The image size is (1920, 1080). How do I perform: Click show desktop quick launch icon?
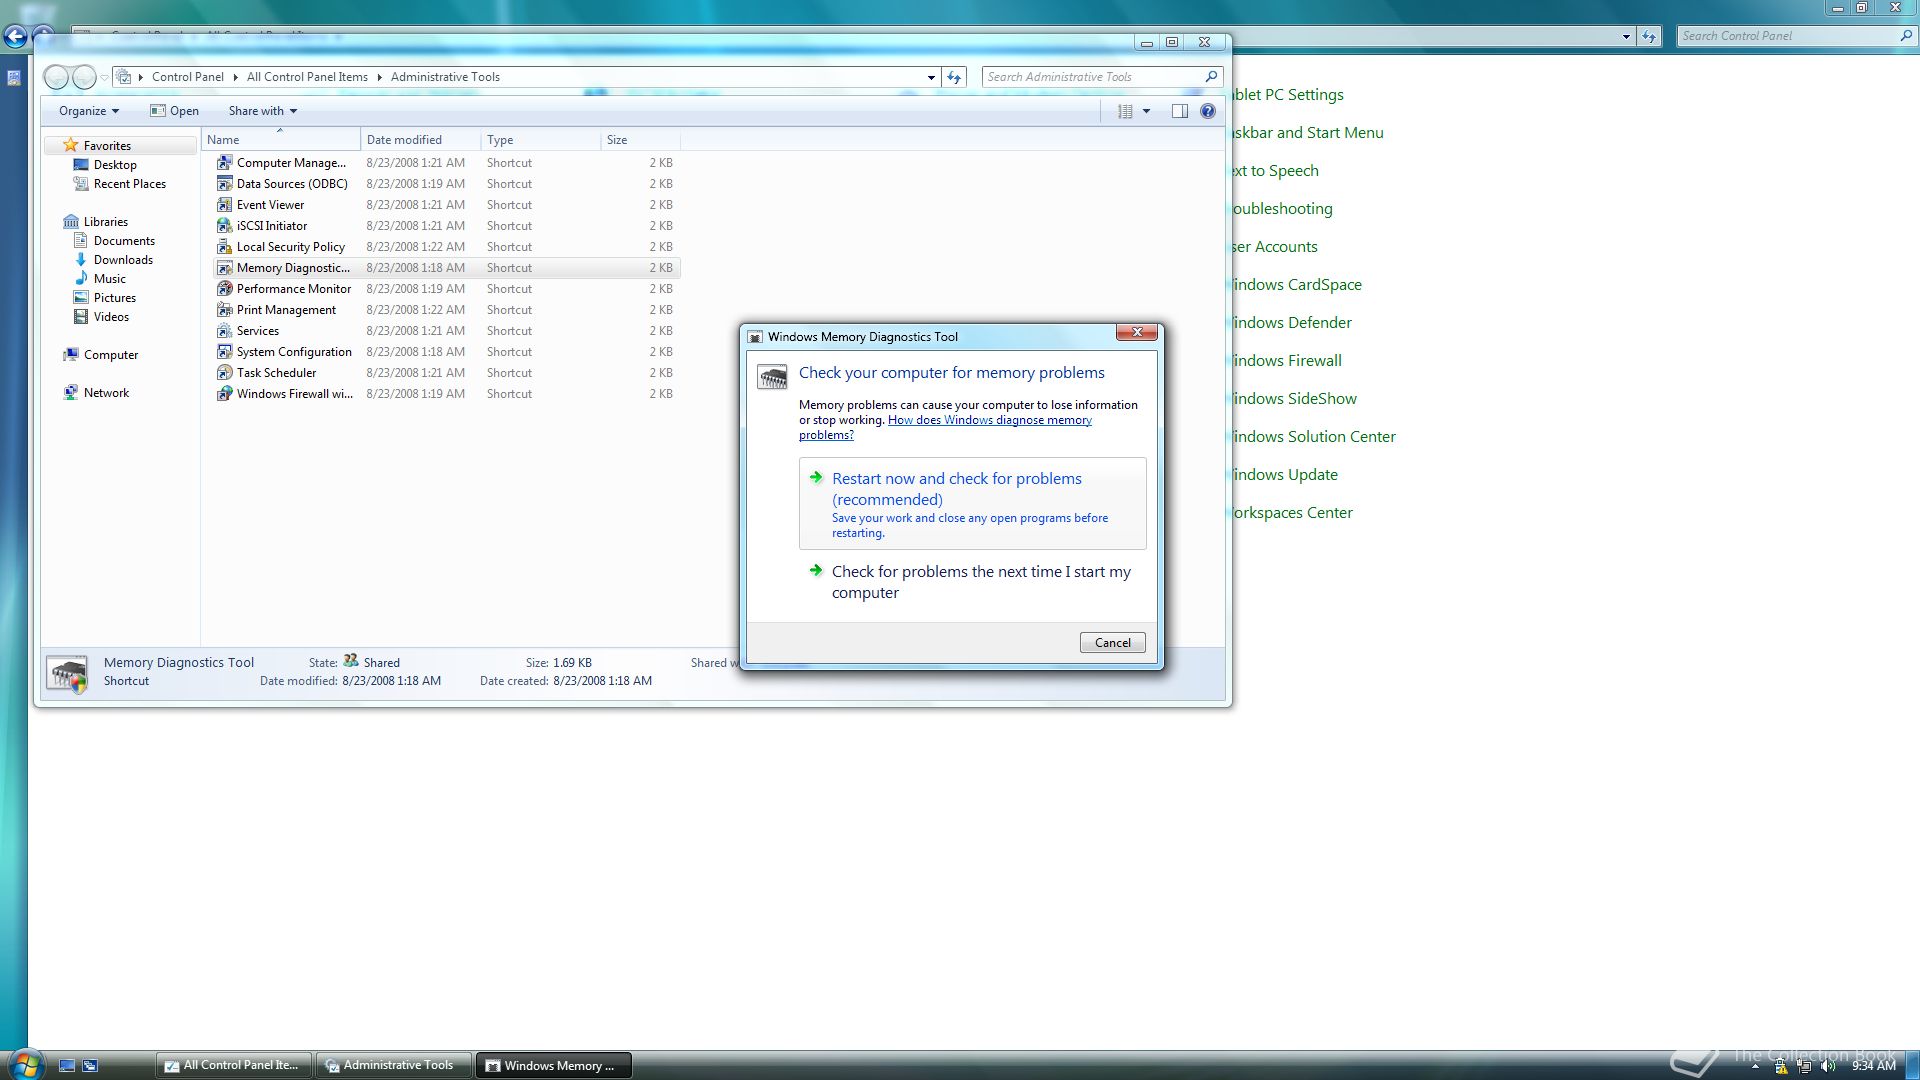point(67,1066)
